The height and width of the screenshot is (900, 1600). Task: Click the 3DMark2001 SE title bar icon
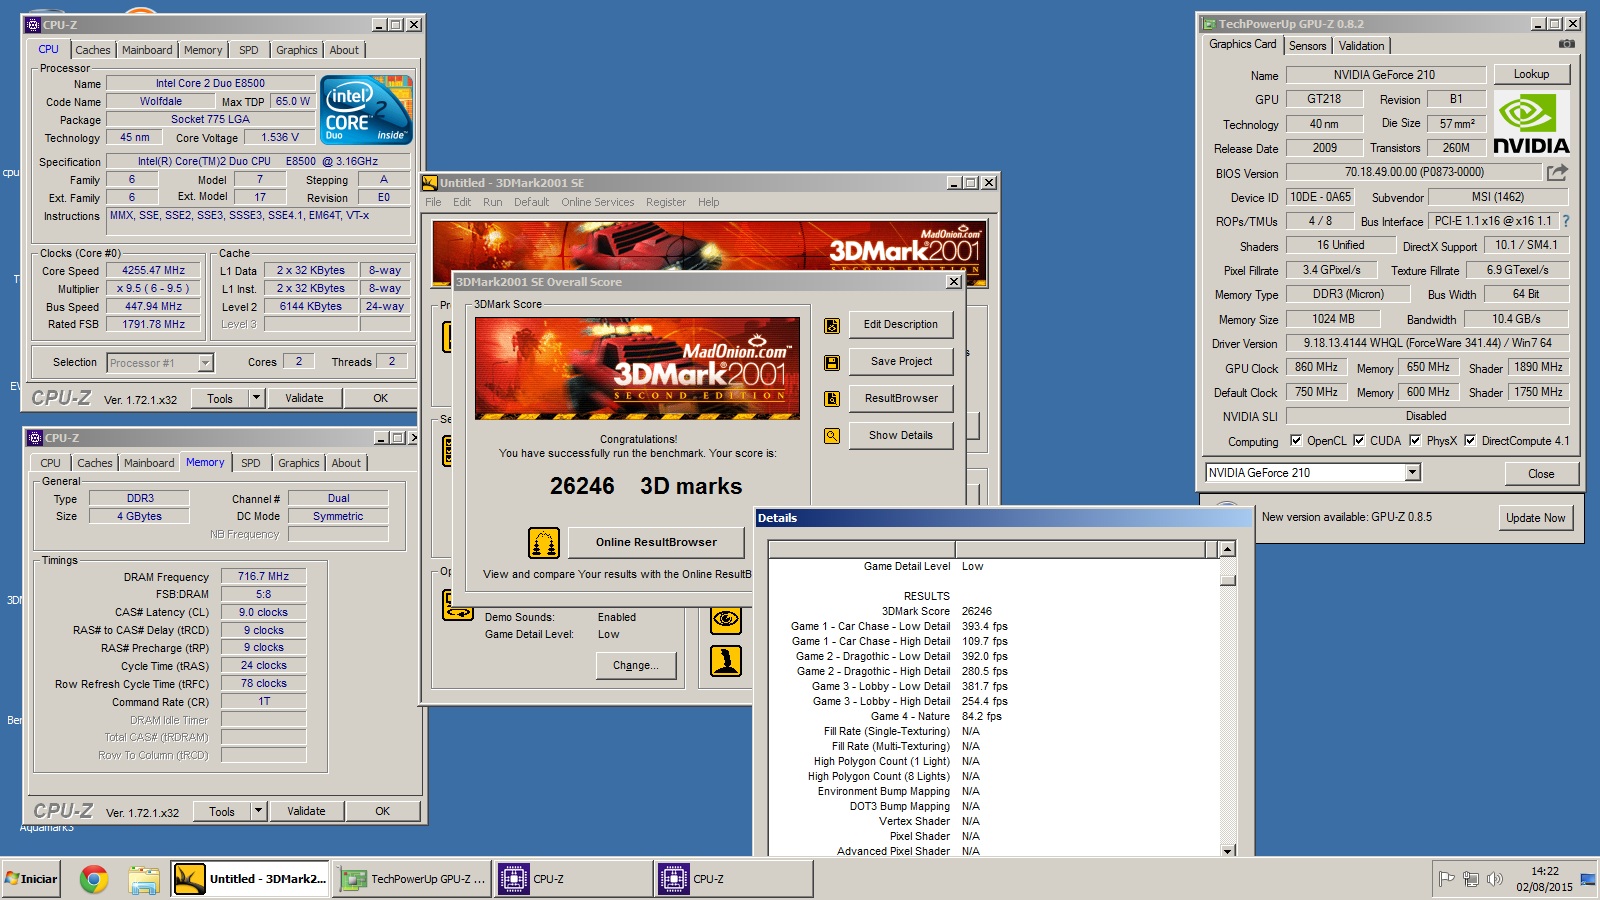tap(430, 183)
